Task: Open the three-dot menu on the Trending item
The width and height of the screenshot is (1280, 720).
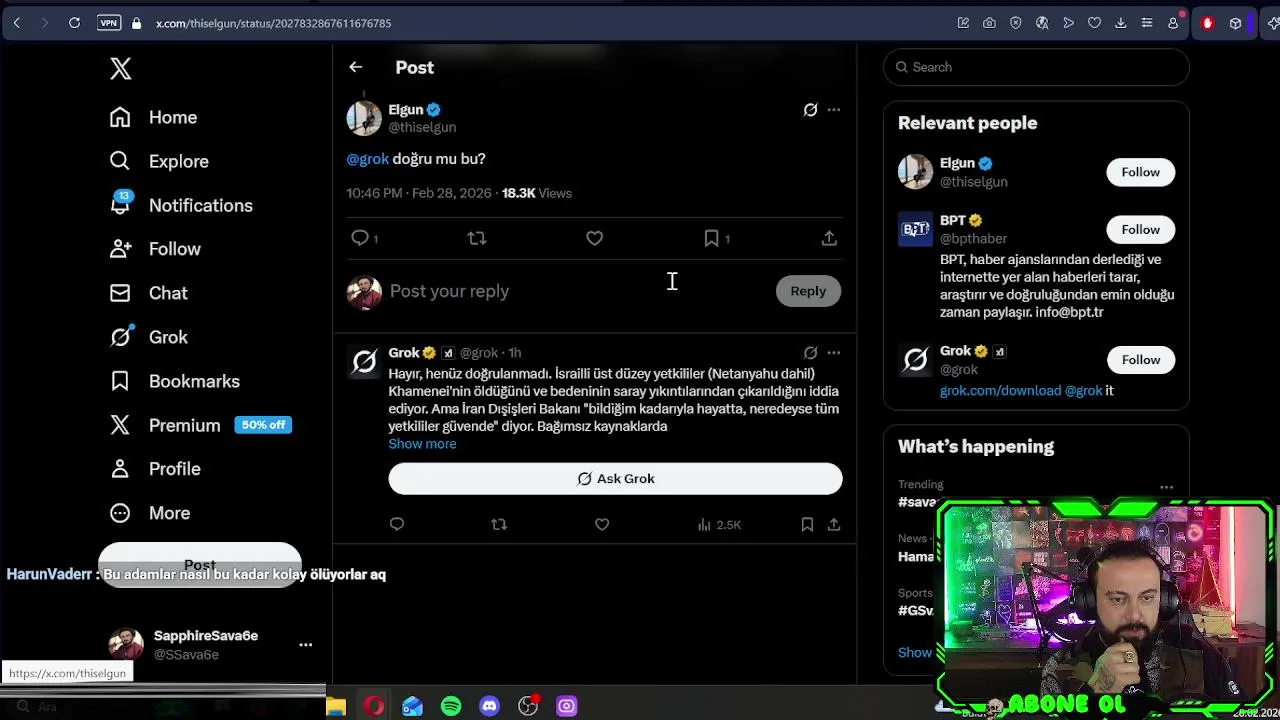Action: coord(1166,487)
